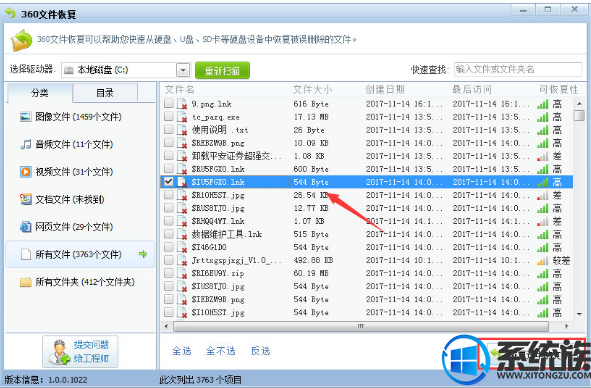Check the box for 9.png.lnk
This screenshot has height=388, width=591.
pyautogui.click(x=168, y=103)
